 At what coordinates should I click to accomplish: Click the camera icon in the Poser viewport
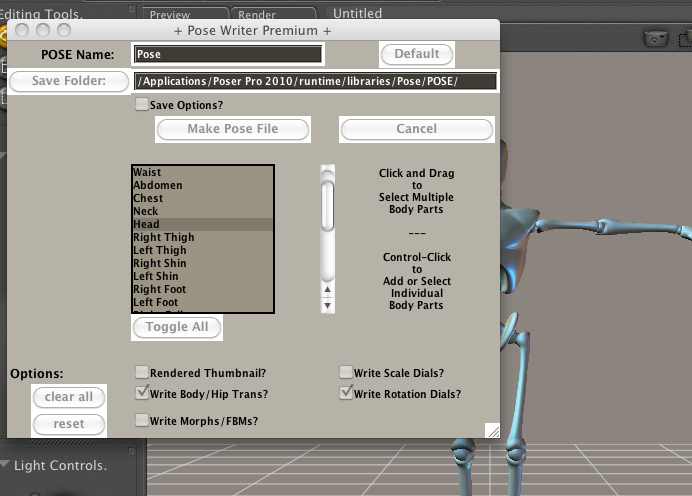click(x=656, y=39)
